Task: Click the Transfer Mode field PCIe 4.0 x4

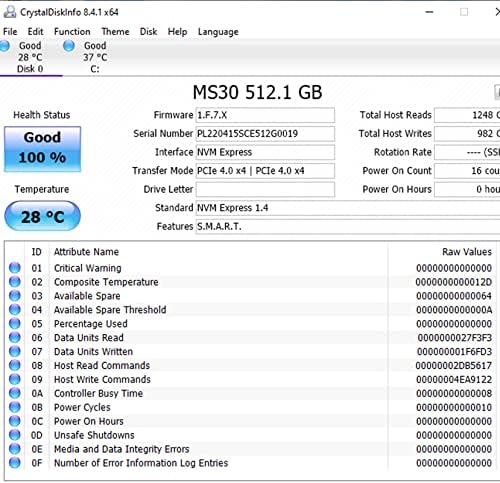Action: click(265, 171)
